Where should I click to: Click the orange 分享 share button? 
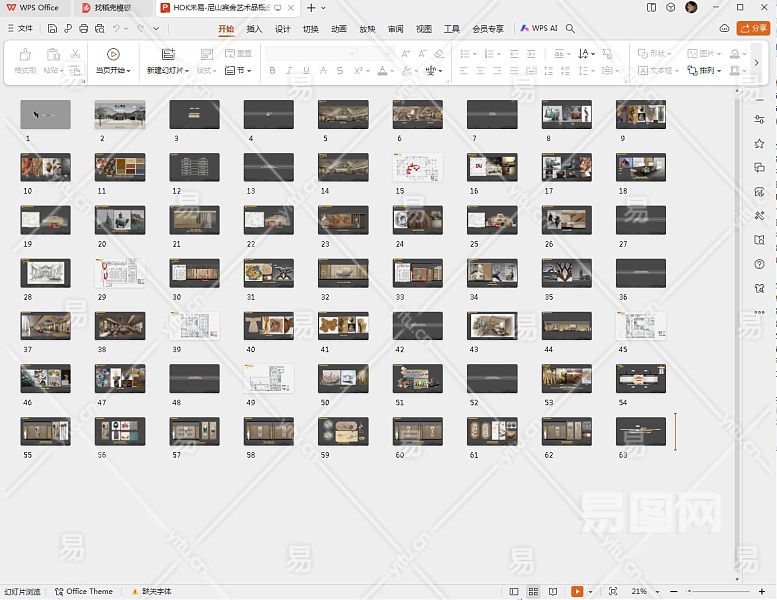754,29
